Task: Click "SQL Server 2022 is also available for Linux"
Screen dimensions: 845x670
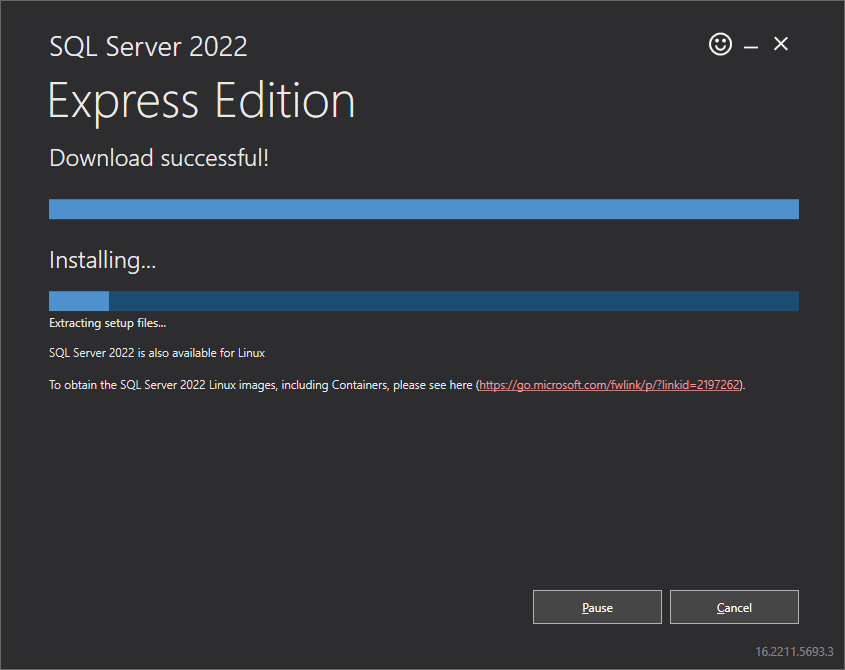Action: (156, 353)
